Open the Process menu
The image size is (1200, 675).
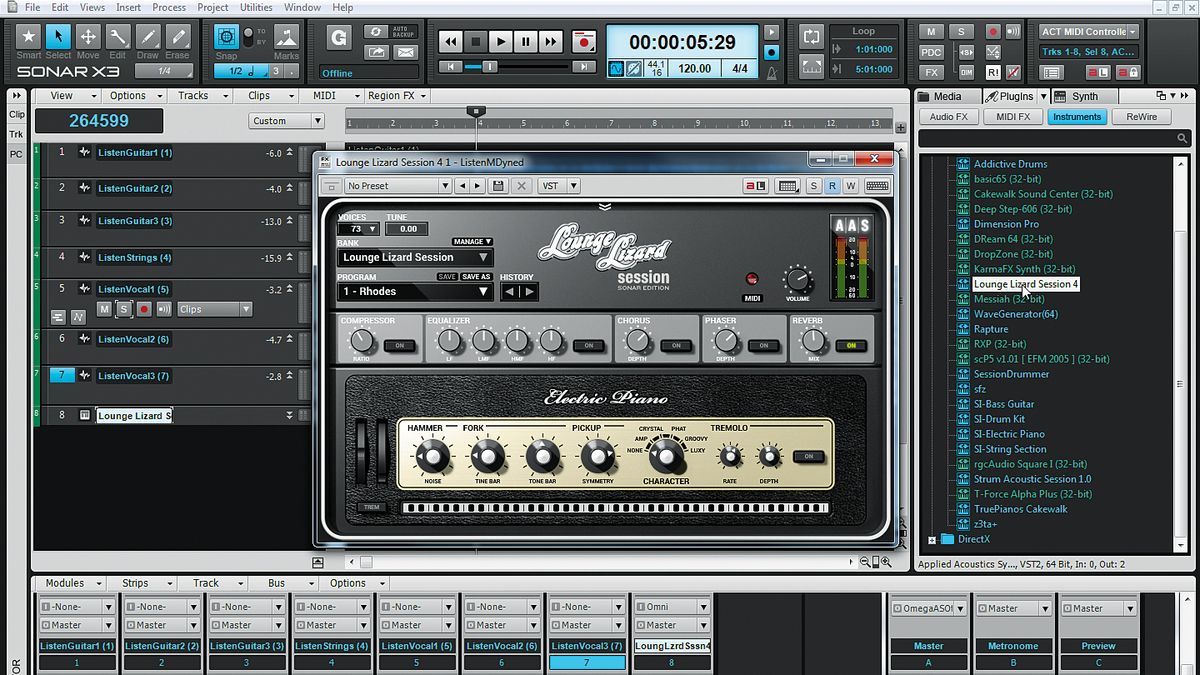pyautogui.click(x=168, y=7)
